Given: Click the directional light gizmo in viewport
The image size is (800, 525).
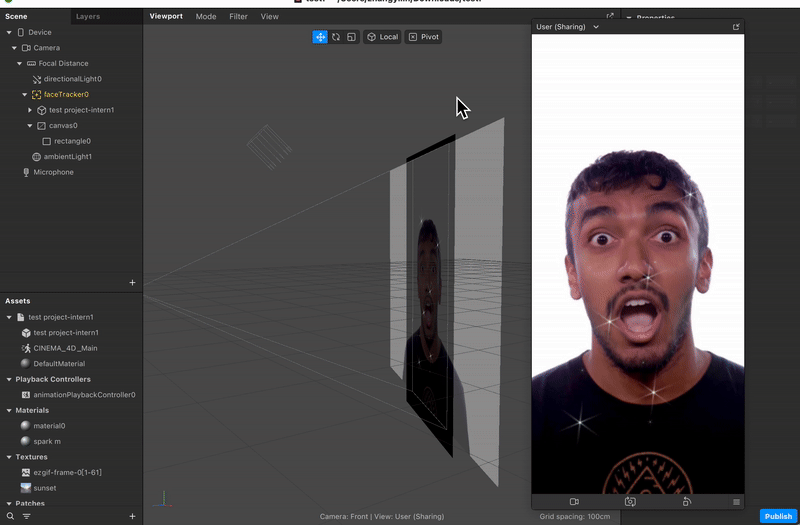Looking at the screenshot, I should point(269,147).
